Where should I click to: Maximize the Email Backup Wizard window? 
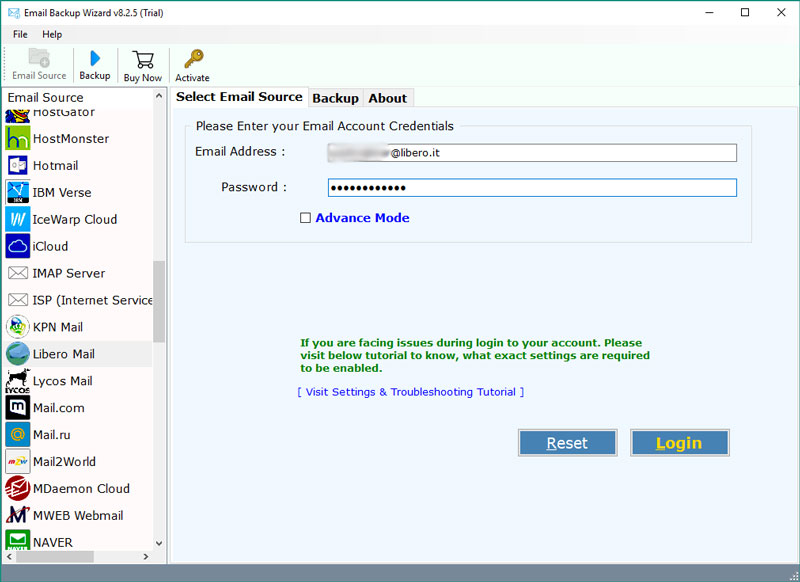point(745,13)
